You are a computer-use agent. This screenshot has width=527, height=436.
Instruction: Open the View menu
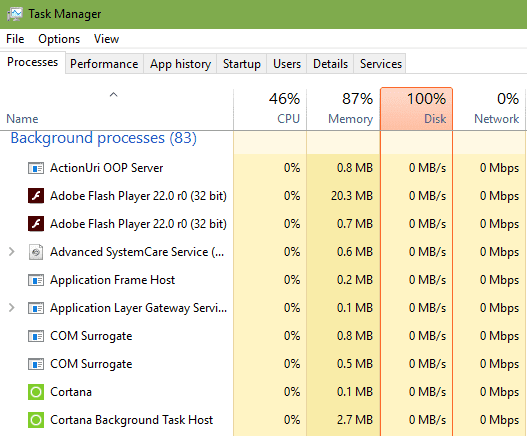[x=106, y=39]
